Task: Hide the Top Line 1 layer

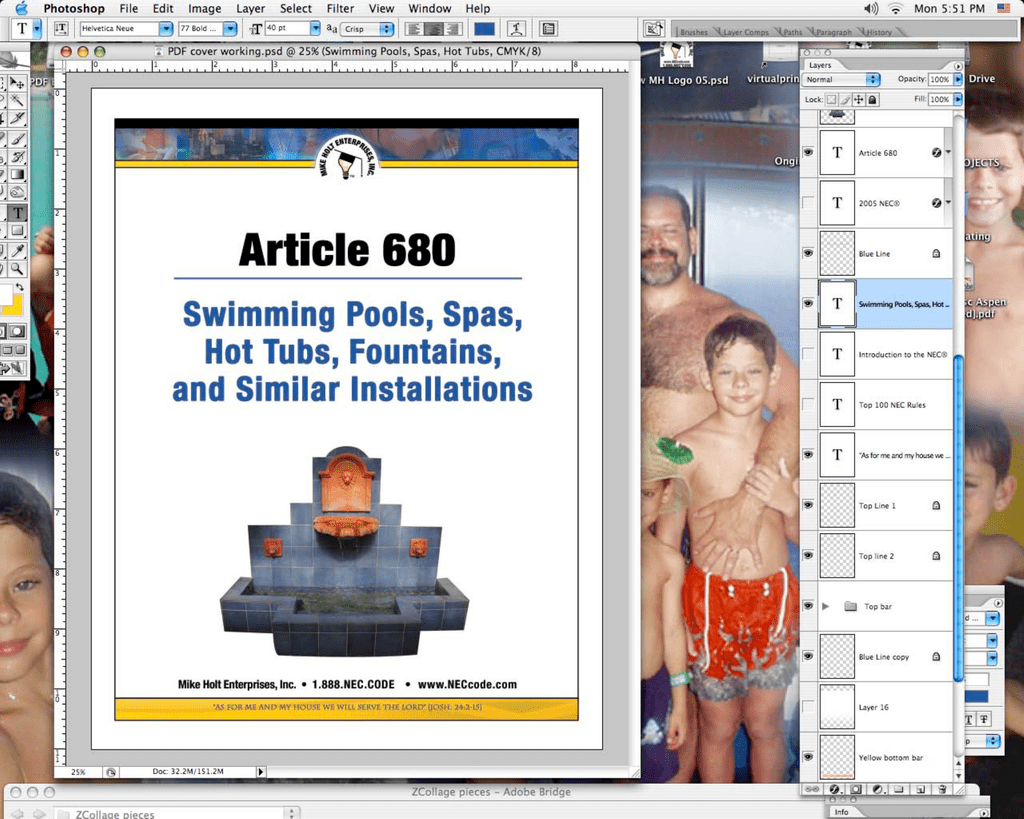Action: coord(808,505)
